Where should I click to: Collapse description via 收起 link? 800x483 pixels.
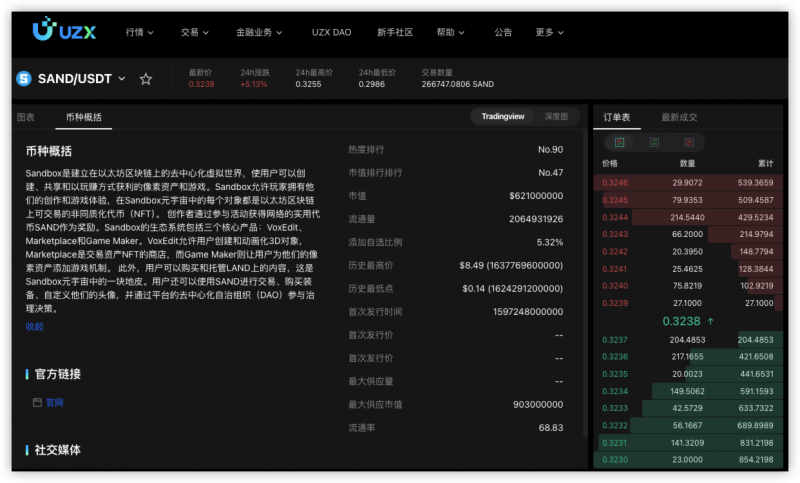click(x=35, y=326)
